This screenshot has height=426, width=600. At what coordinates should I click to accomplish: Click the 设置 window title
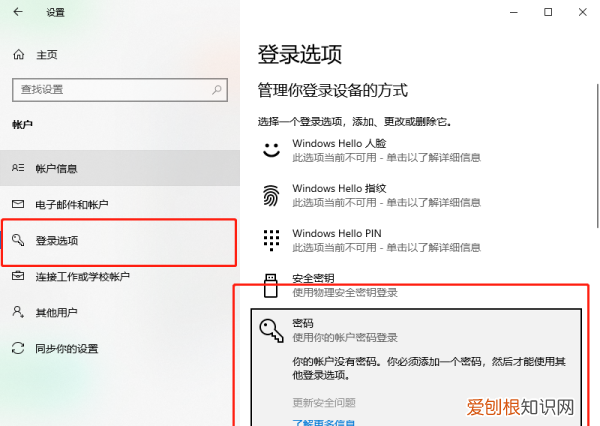[55, 12]
